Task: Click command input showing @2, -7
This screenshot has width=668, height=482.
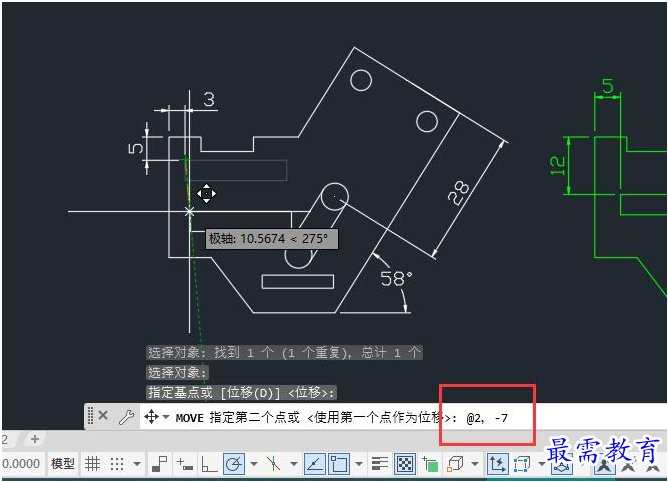Action: coord(487,418)
